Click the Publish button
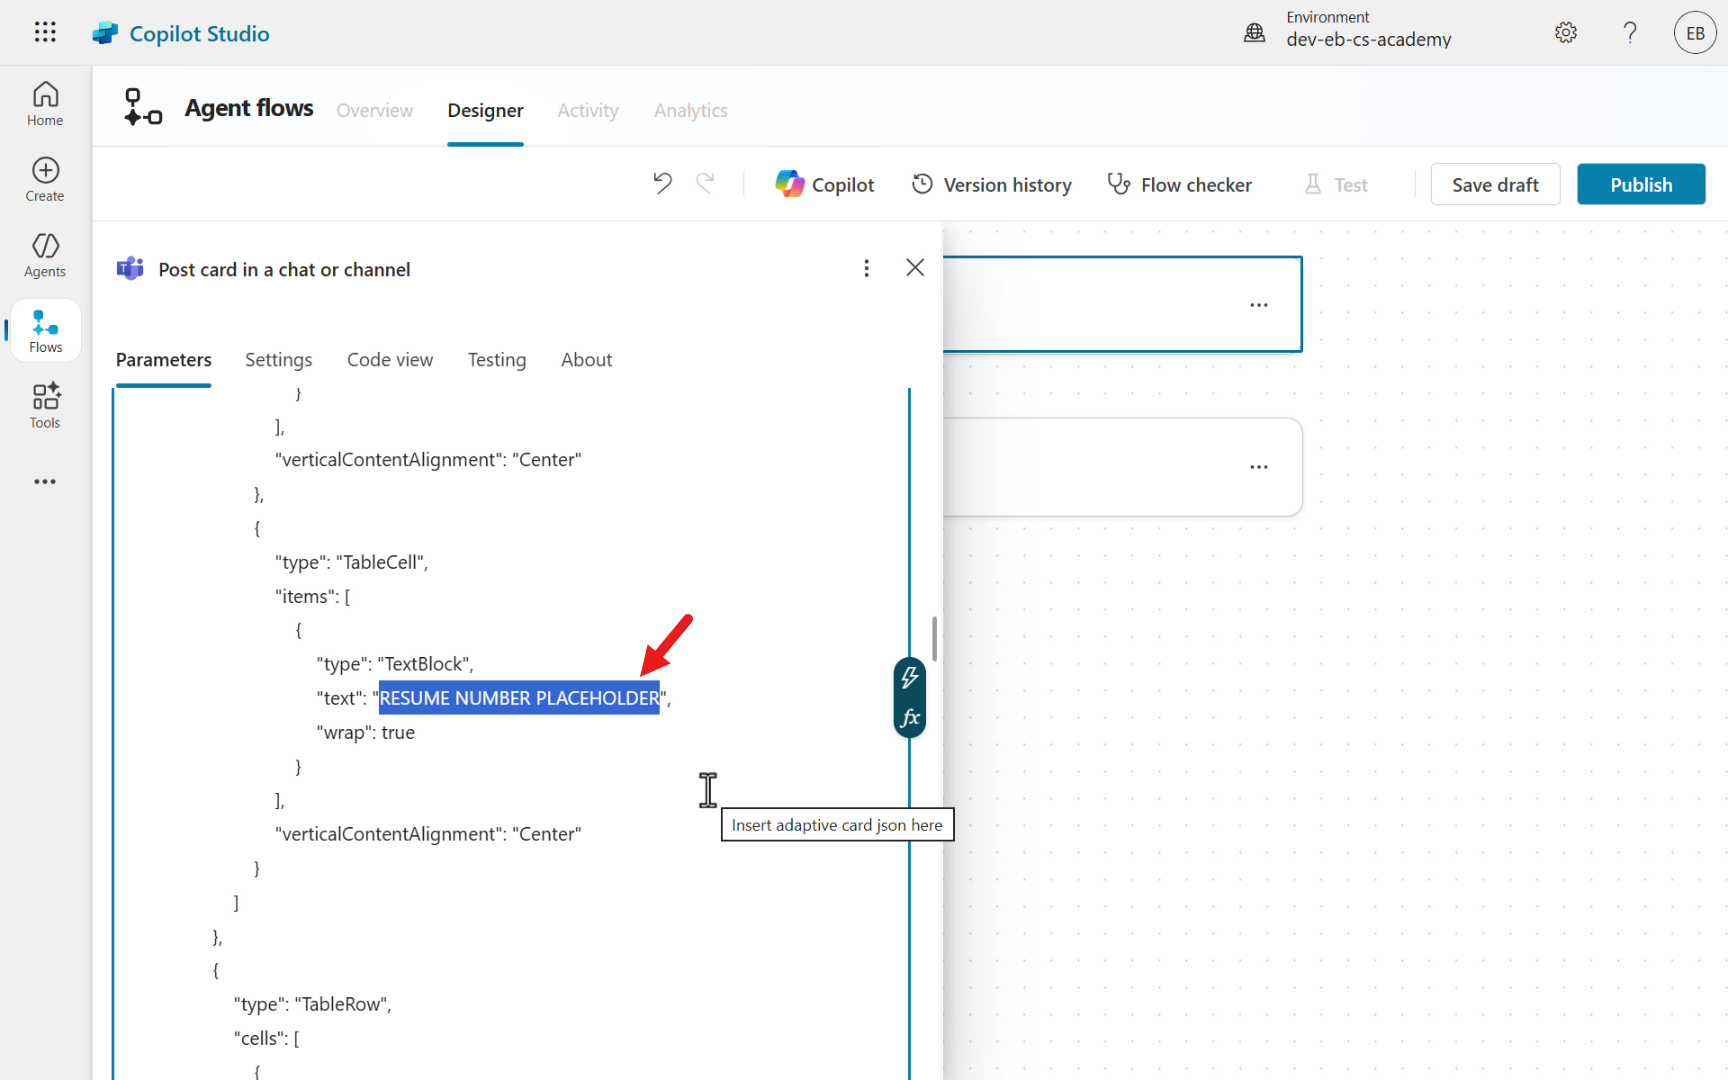The height and width of the screenshot is (1080, 1728). coord(1640,185)
